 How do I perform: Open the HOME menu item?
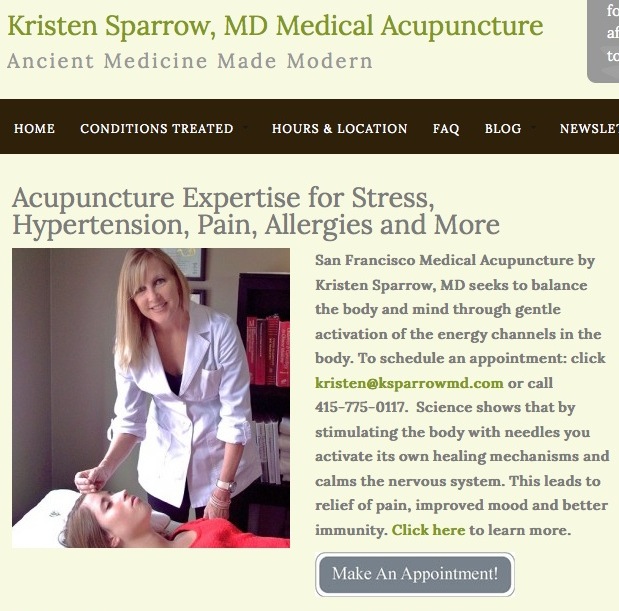pos(34,128)
